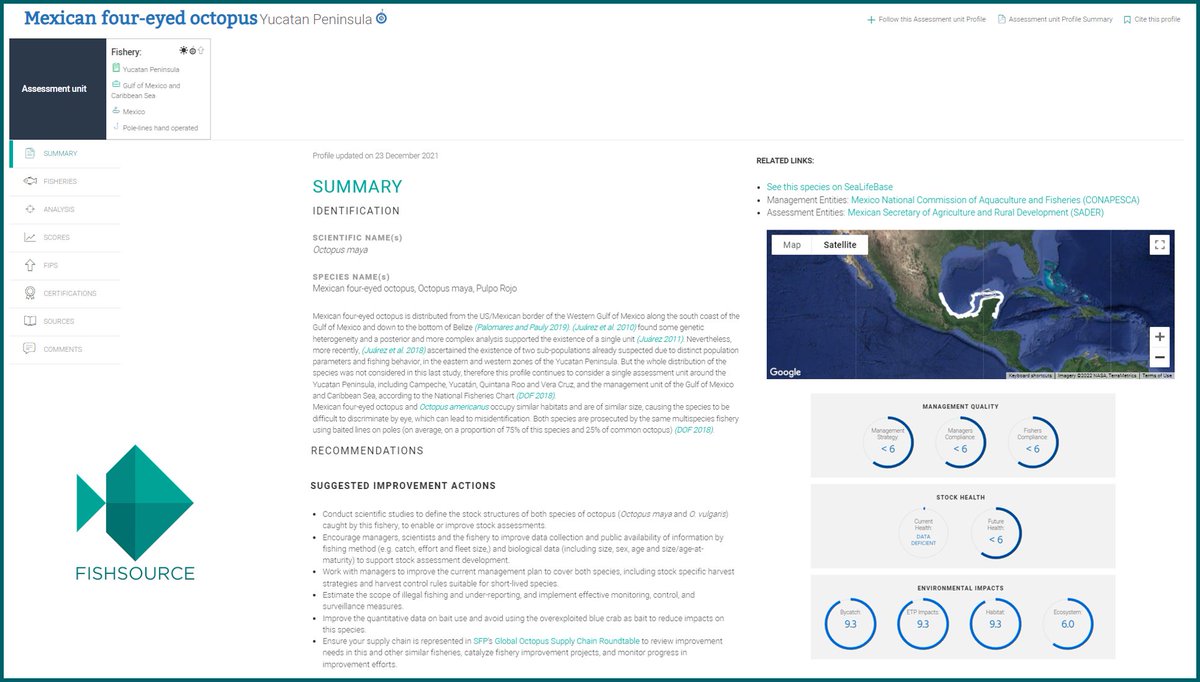Screen dimensions: 1200x682
Task: Click the open book icon beside Sources
Action: [30, 321]
